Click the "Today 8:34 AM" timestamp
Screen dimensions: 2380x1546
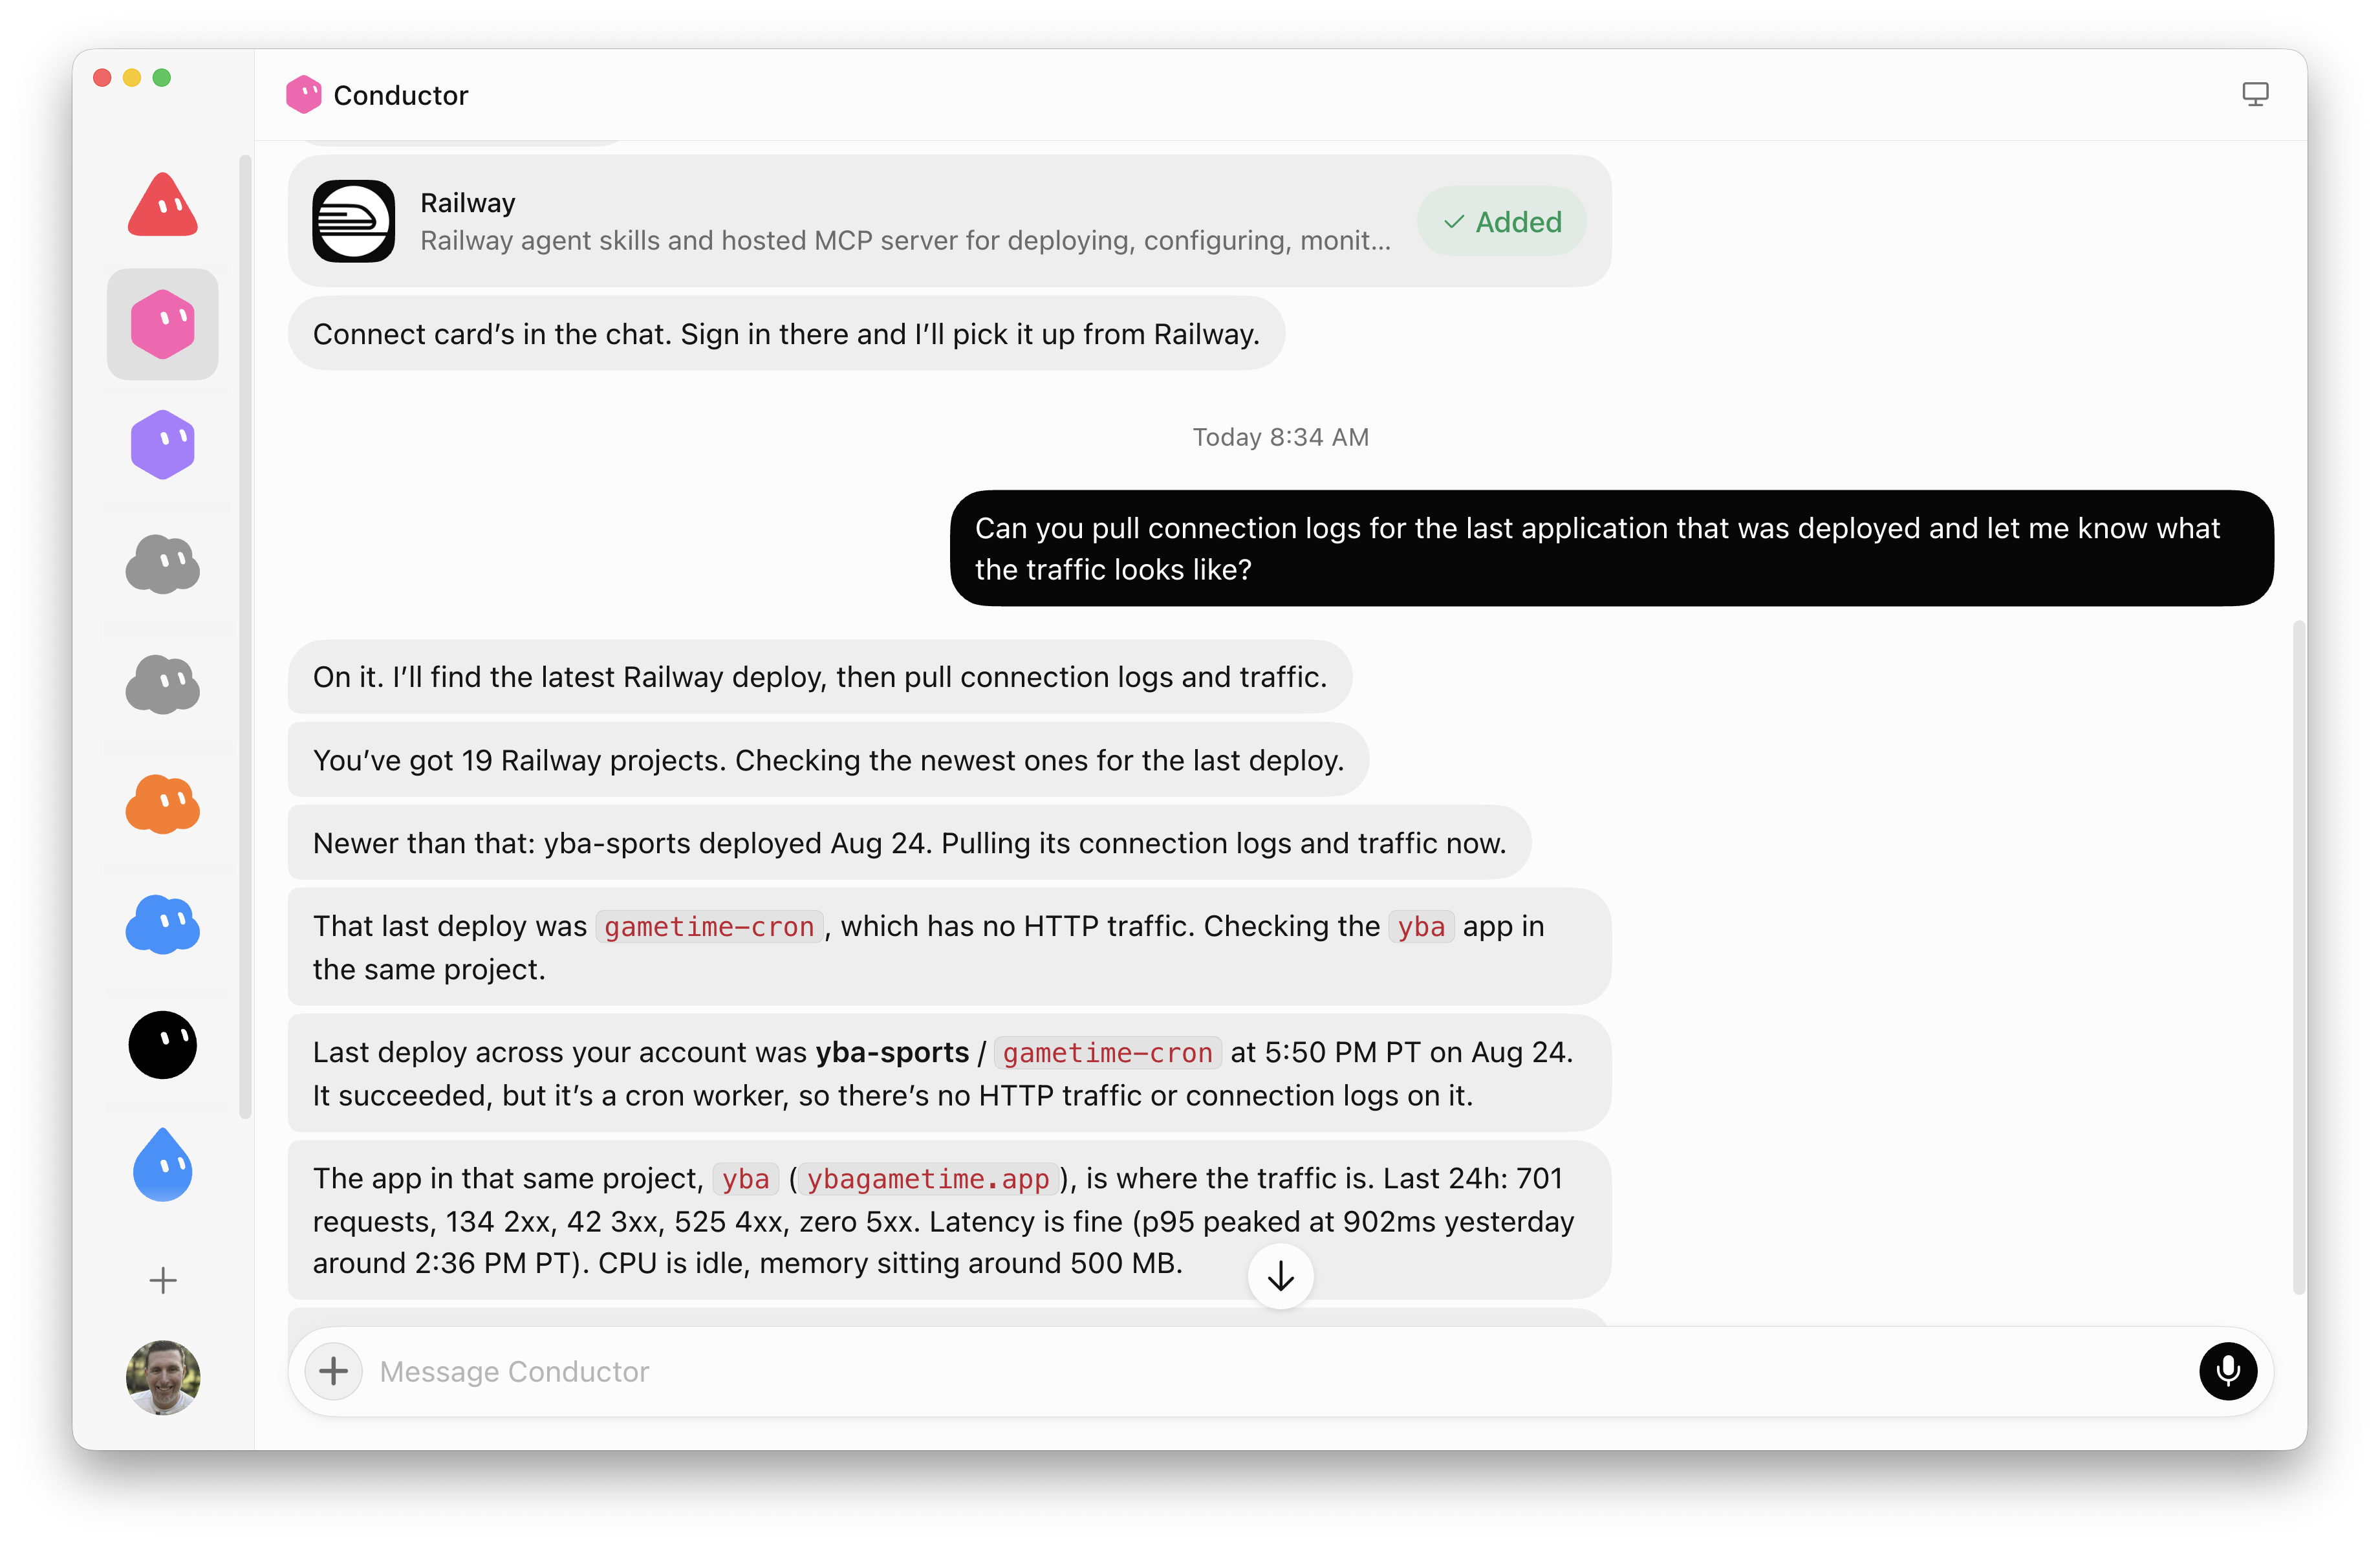(1280, 437)
